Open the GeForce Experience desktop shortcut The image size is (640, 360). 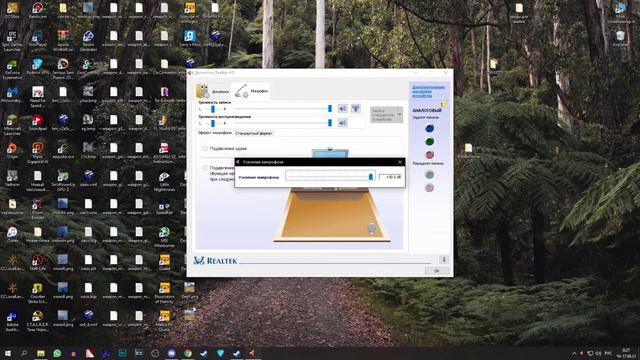pyautogui.click(x=12, y=68)
